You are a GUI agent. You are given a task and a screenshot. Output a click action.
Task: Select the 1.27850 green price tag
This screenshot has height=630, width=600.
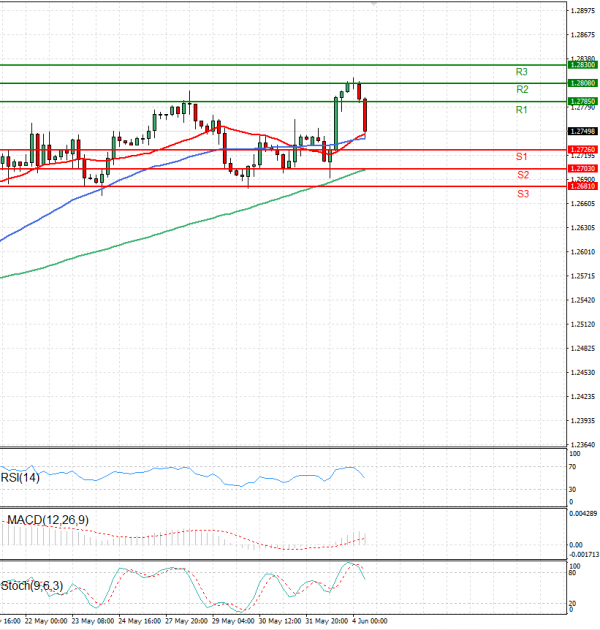click(583, 101)
